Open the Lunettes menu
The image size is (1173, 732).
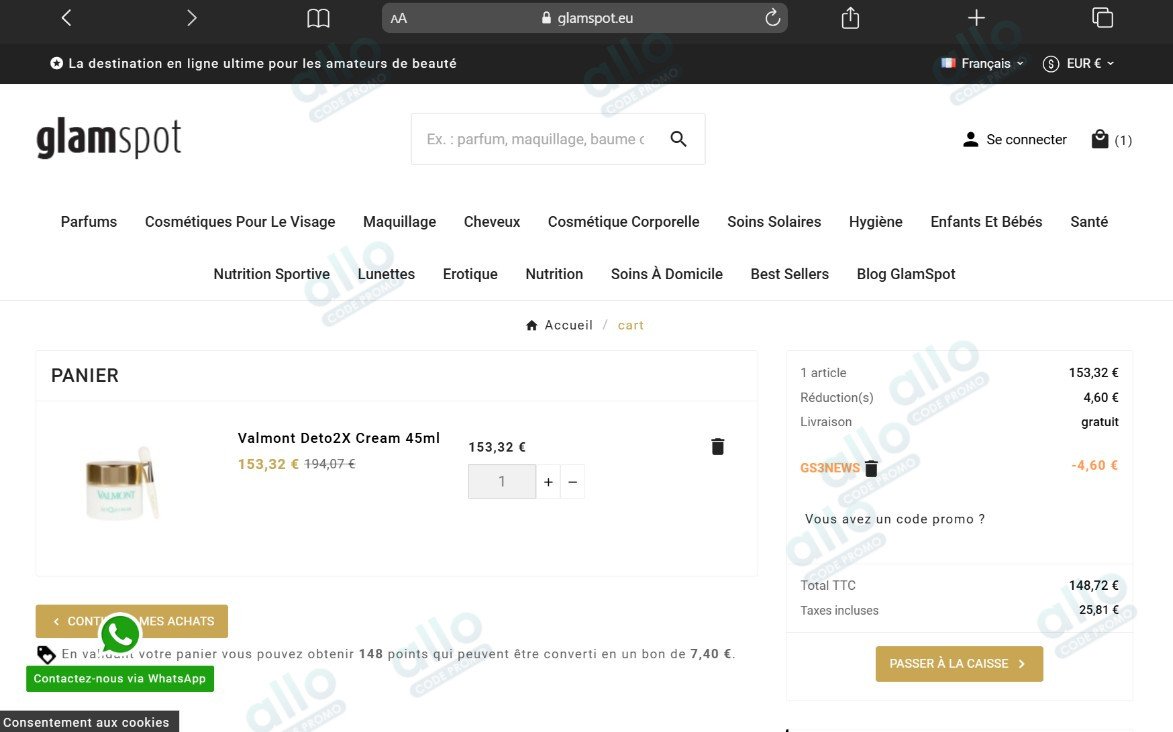pos(386,274)
